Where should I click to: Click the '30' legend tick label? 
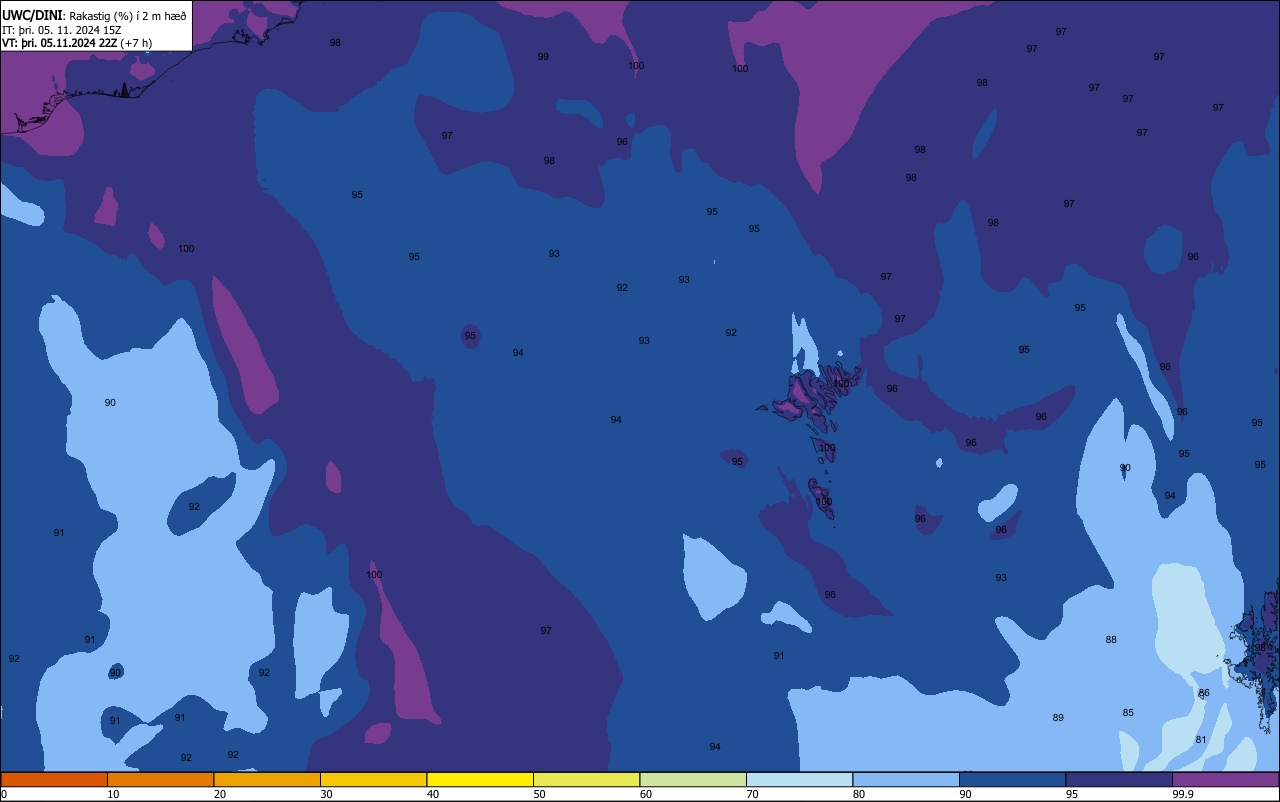point(326,794)
